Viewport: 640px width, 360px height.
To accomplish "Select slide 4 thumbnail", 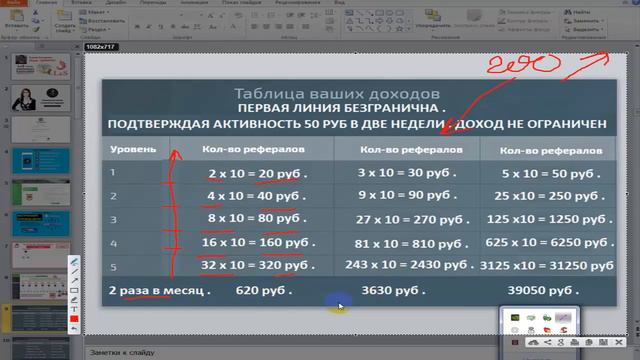I will 41,161.
